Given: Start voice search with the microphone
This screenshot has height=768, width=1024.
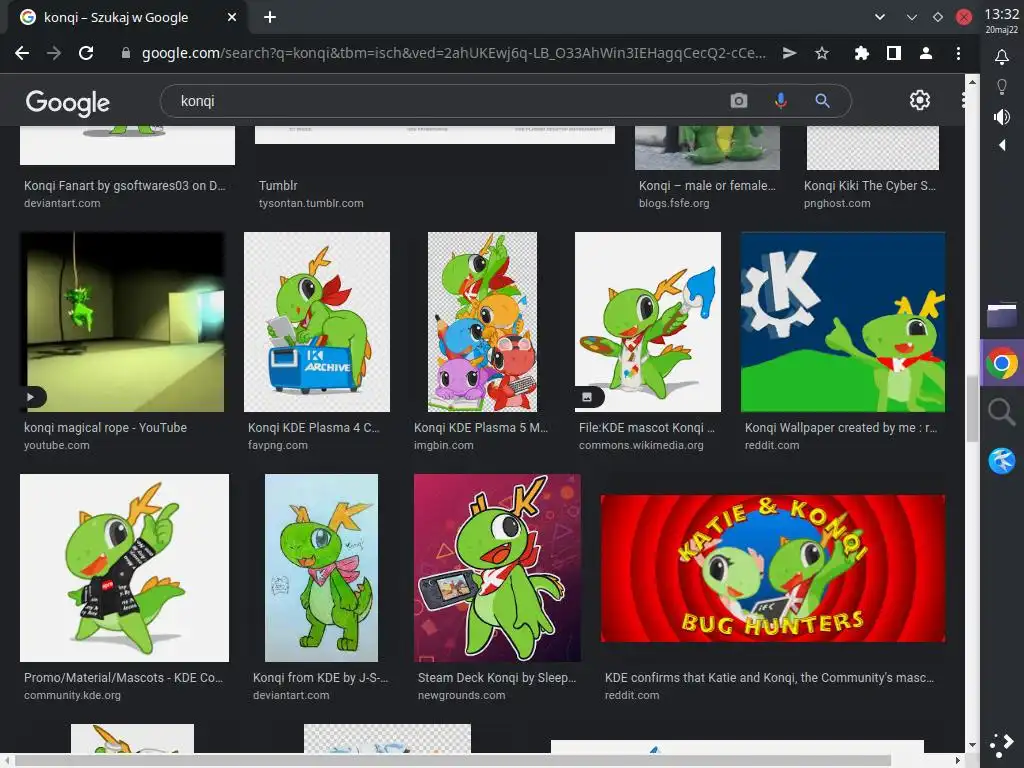Looking at the screenshot, I should pos(780,101).
